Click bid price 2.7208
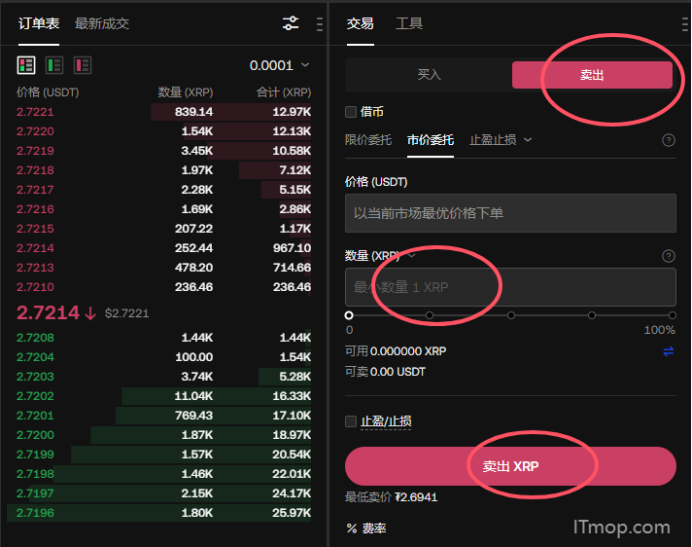The width and height of the screenshot is (692, 547). coord(35,338)
